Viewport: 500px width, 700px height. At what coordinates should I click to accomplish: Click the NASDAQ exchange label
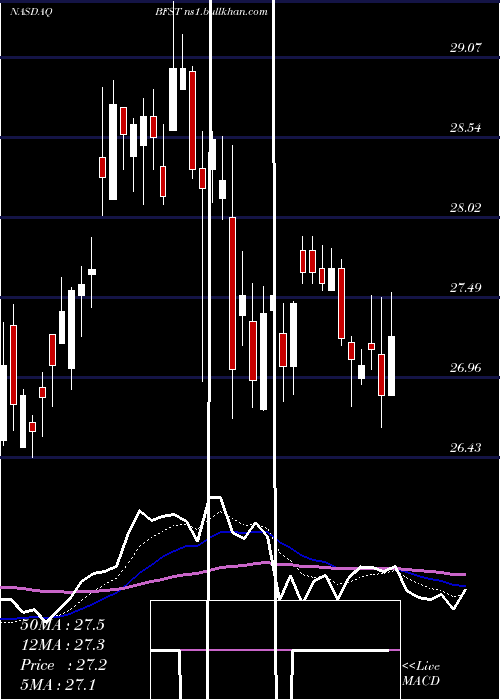30,12
